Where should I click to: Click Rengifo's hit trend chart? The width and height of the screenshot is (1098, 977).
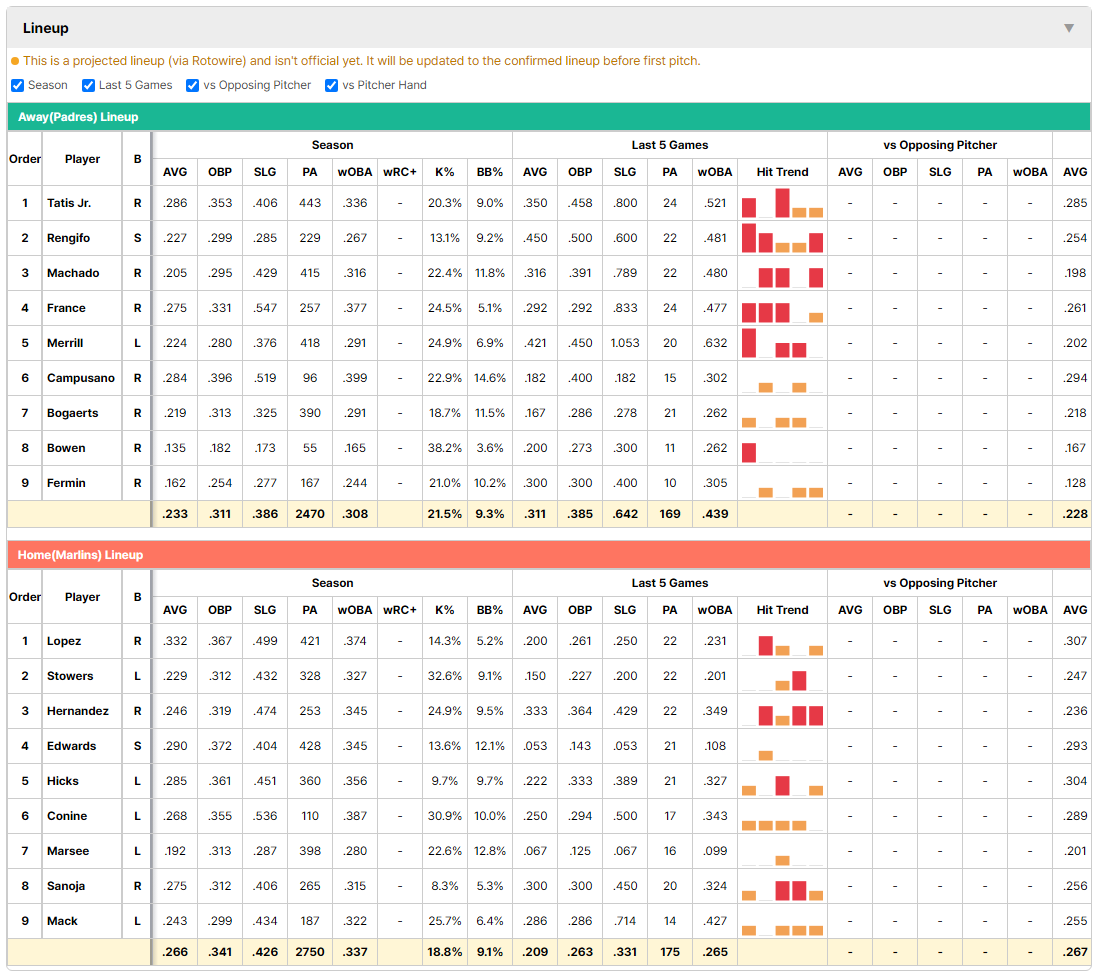click(782, 238)
